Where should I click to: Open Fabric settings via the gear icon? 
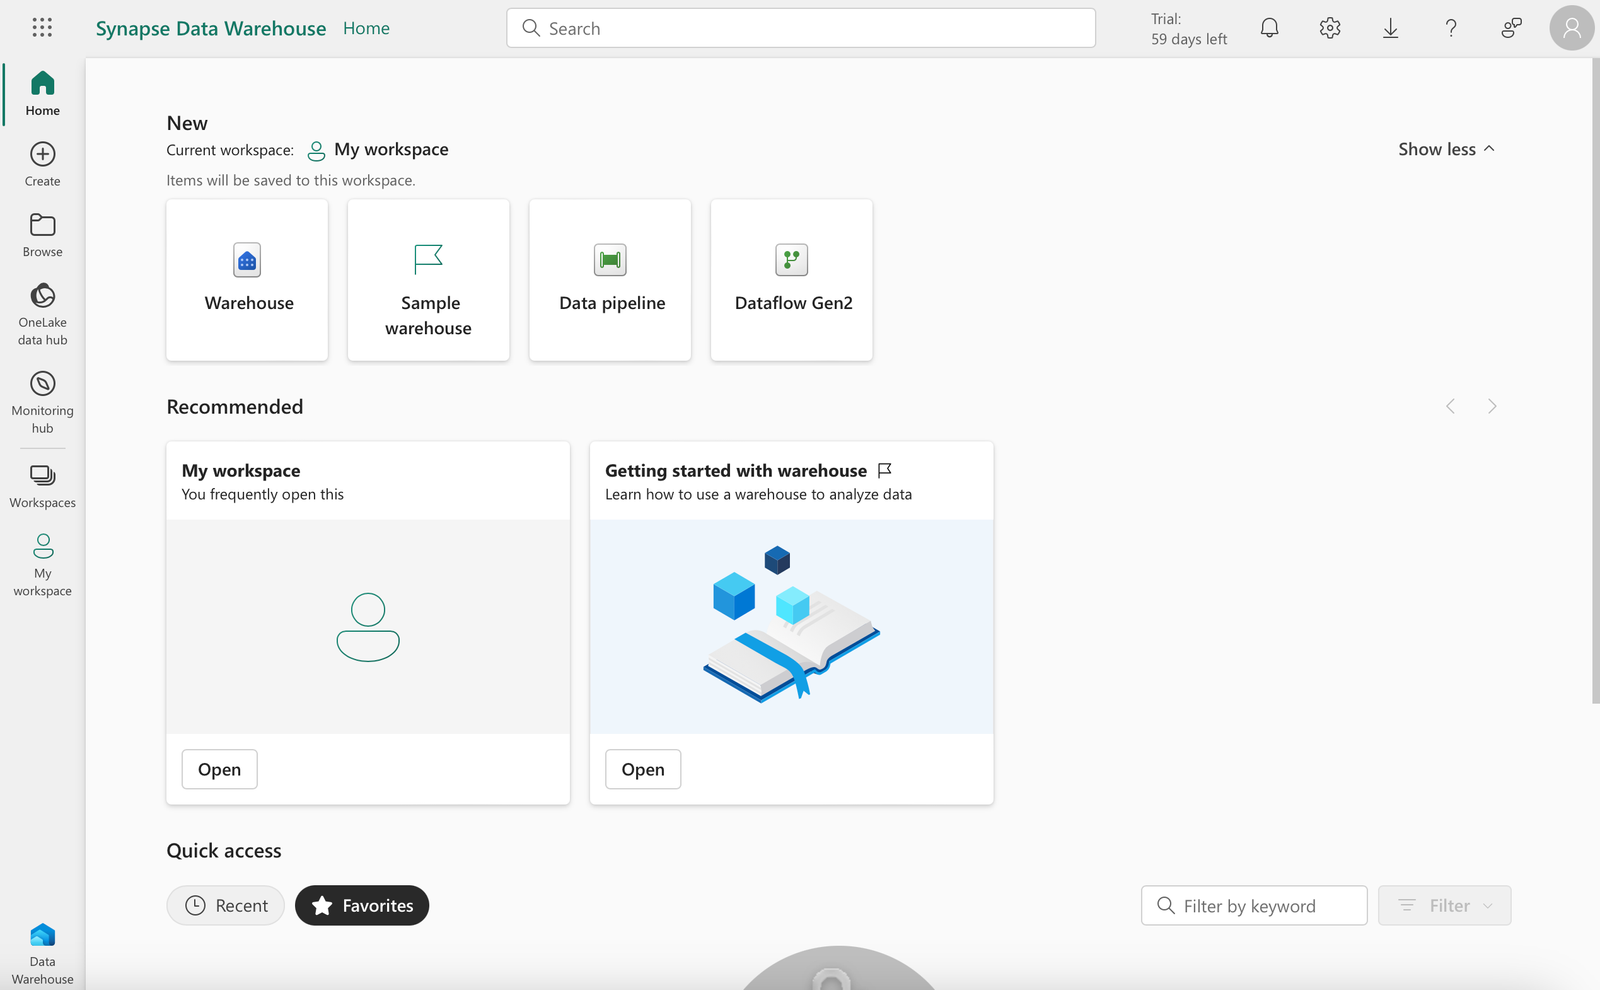click(1330, 28)
